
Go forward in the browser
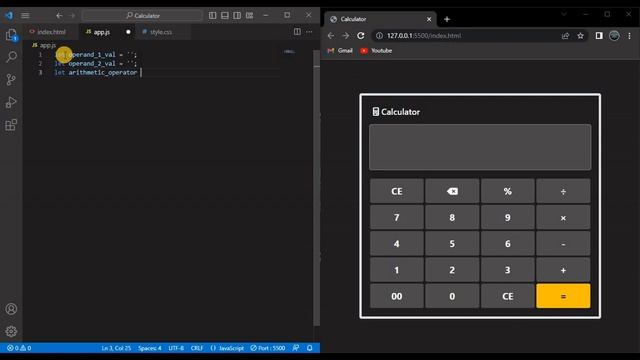click(x=346, y=36)
